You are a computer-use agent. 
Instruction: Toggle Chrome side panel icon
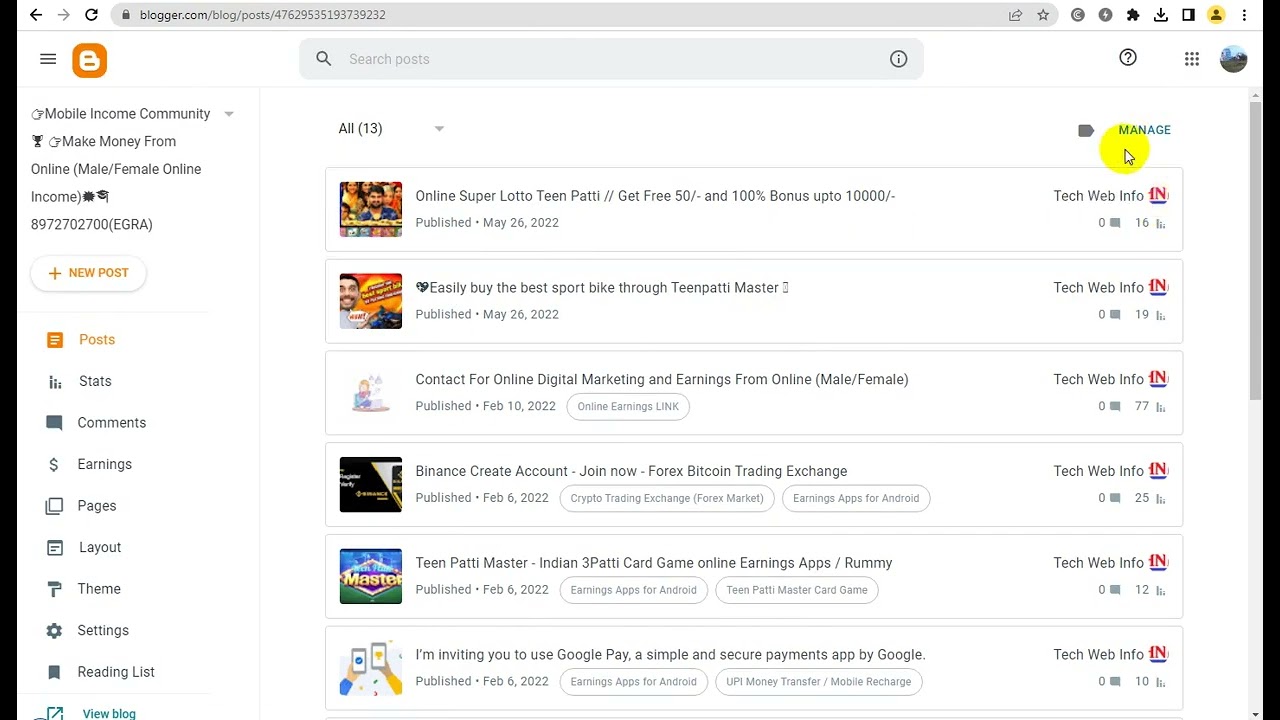1188,15
